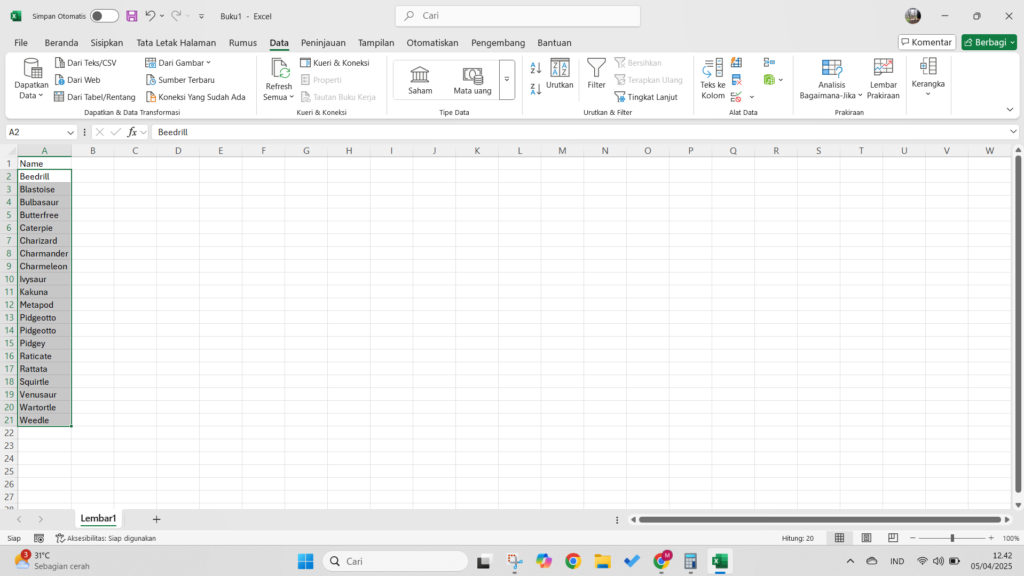1024x576 pixels.
Task: Open Tingkat Lanjut advanced filter
Action: 646,97
